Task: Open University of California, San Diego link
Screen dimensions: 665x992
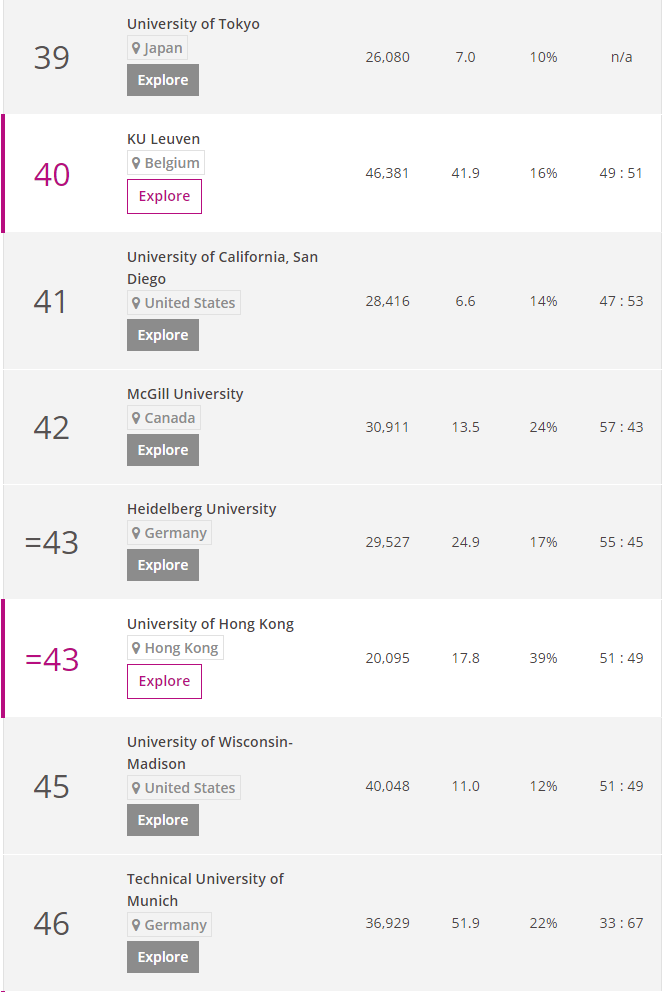Action: (222, 268)
